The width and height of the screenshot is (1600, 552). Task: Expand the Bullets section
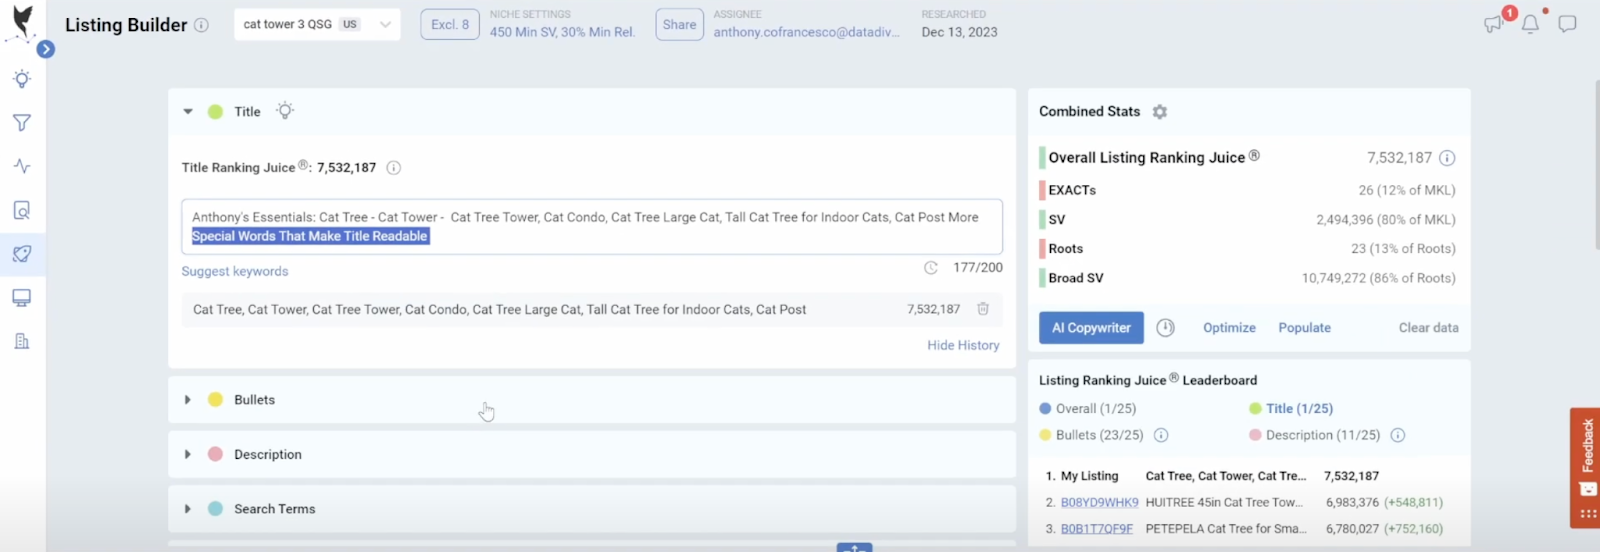click(x=188, y=400)
